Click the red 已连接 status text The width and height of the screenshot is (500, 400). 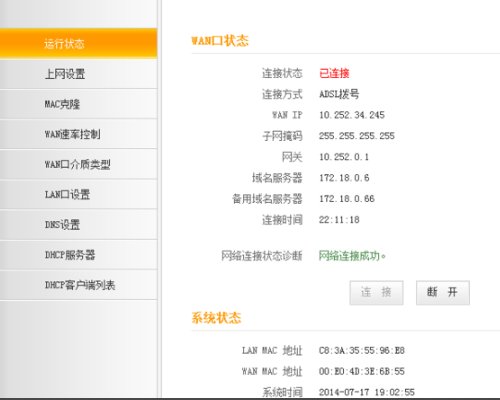coord(334,73)
